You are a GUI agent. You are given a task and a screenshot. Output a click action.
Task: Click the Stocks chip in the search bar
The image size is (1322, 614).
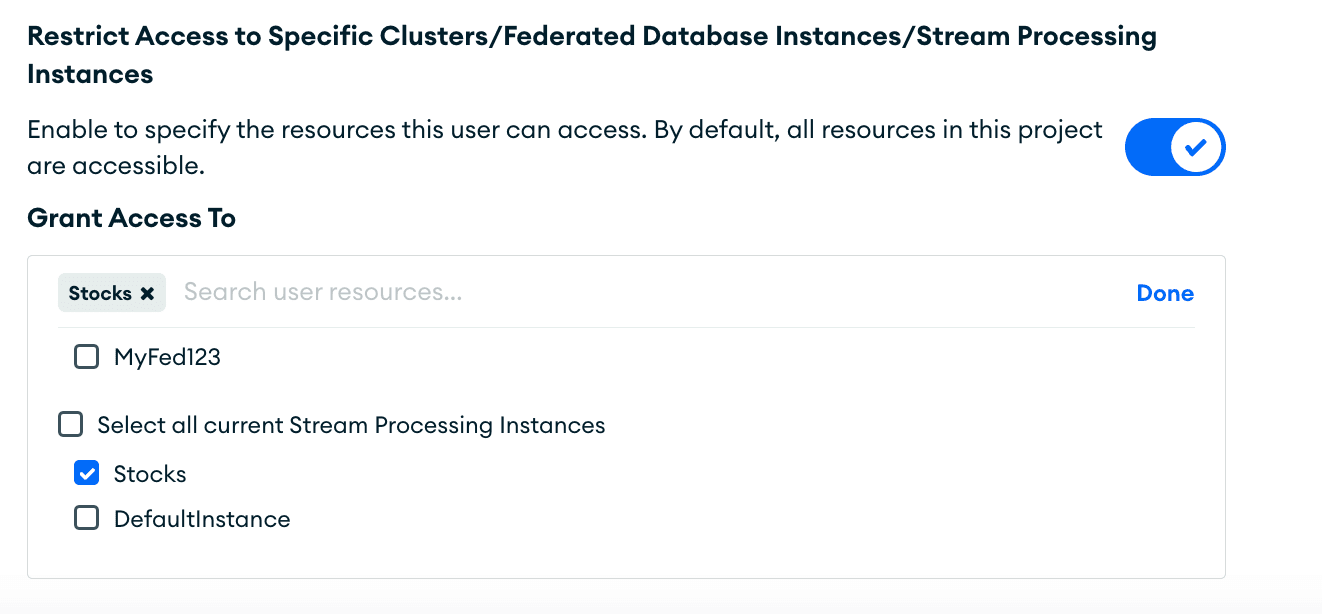[x=100, y=294]
